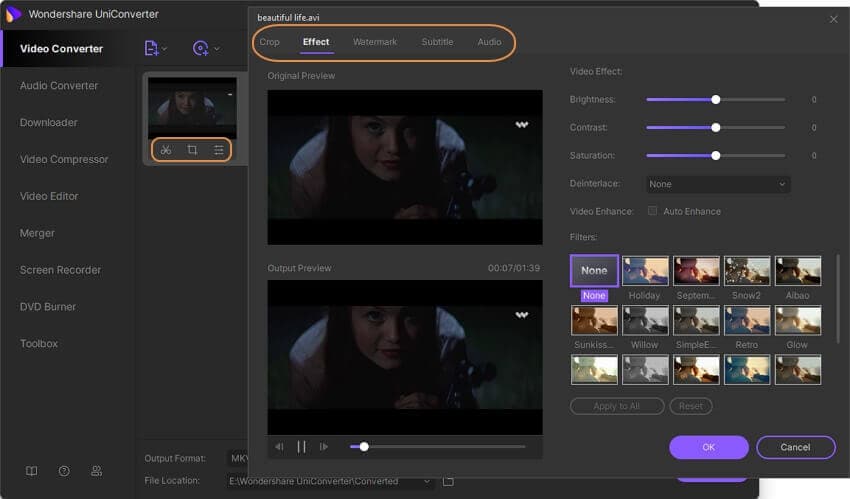The height and width of the screenshot is (499, 850).
Task: Enable the Auto Enhance checkbox
Action: tap(653, 212)
